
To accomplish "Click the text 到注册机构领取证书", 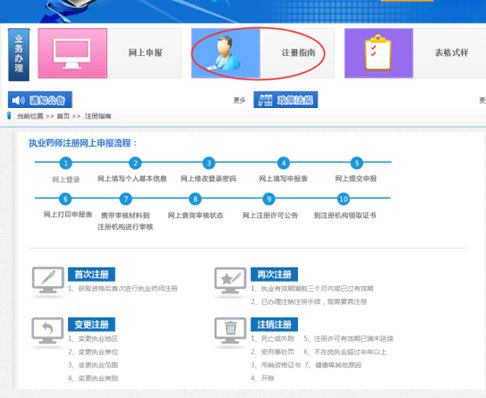I will click(345, 215).
